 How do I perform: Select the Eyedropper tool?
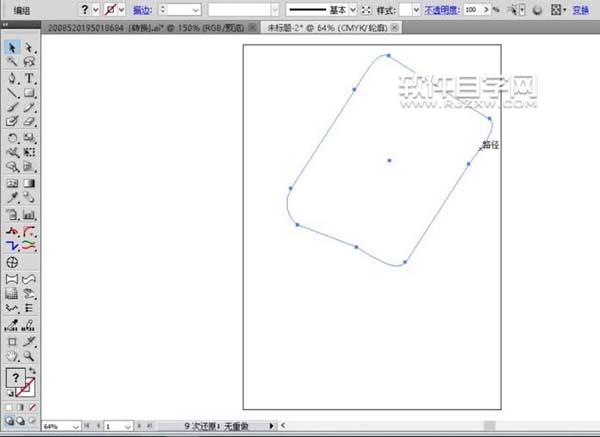tap(12, 198)
